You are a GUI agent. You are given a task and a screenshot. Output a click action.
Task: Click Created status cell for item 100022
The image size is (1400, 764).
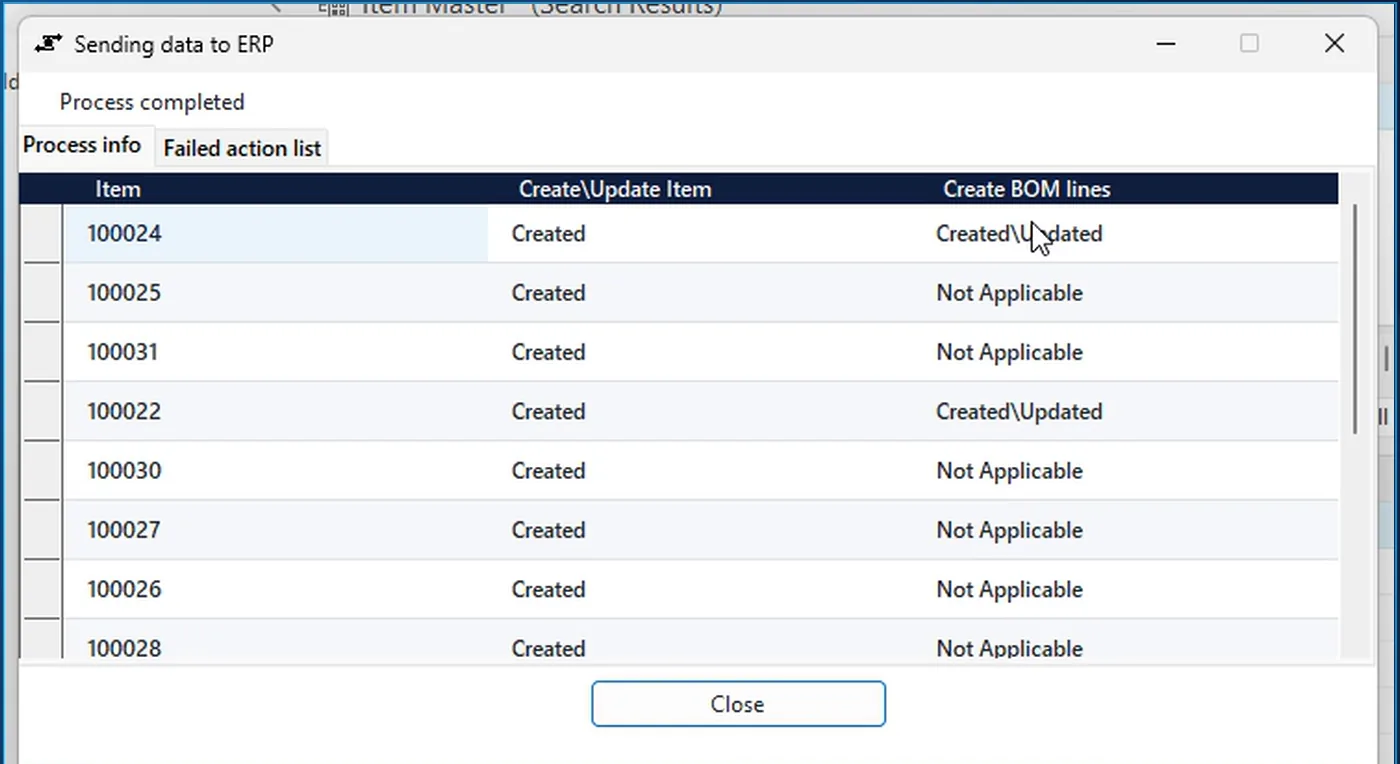(x=700, y=411)
